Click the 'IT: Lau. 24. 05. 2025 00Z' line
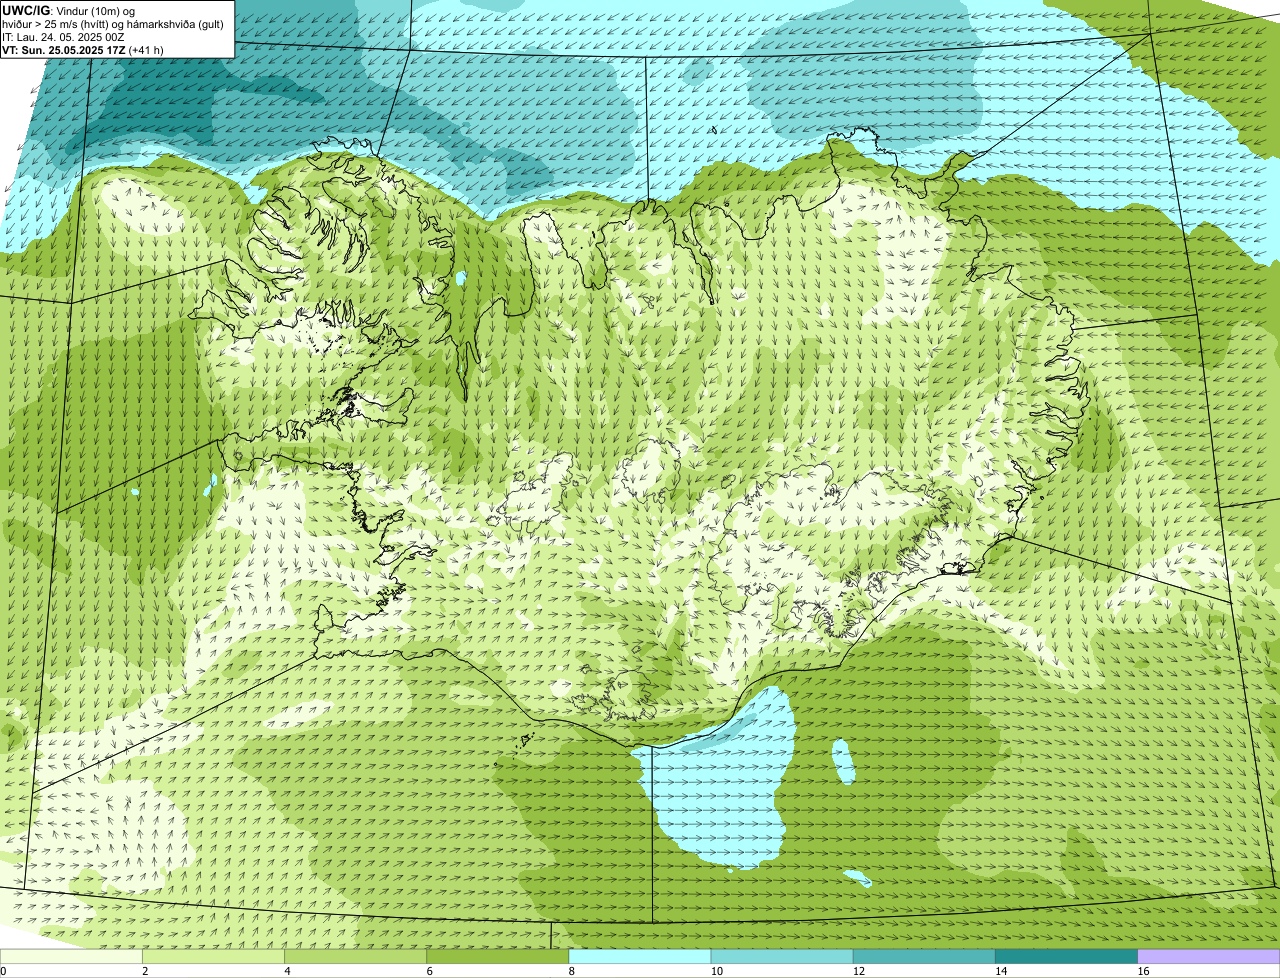 click(63, 37)
